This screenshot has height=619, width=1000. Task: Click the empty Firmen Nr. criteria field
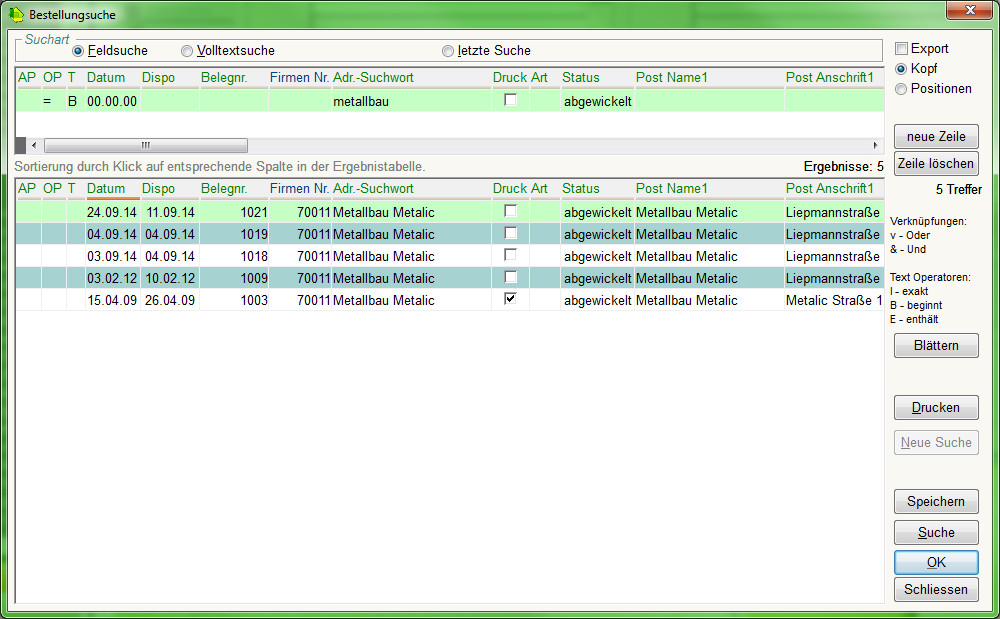[x=300, y=101]
